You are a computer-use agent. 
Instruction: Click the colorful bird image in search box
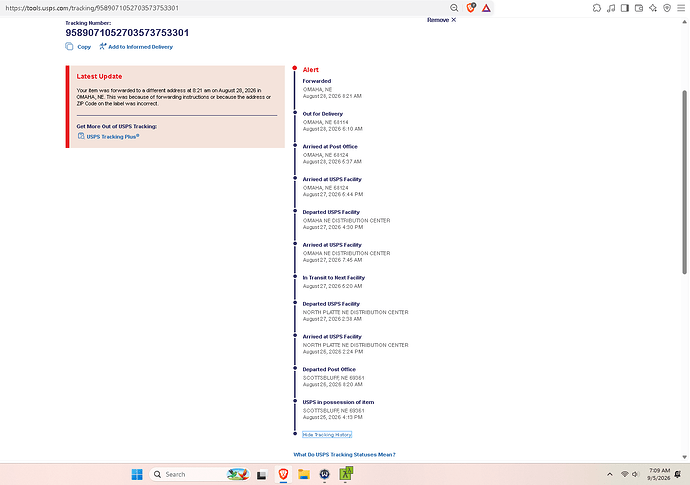tap(238, 474)
